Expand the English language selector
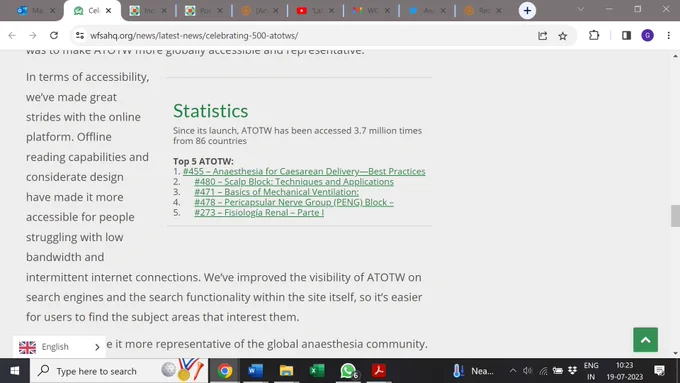Screen dimensions: 680x383 pyautogui.click(x=59, y=347)
